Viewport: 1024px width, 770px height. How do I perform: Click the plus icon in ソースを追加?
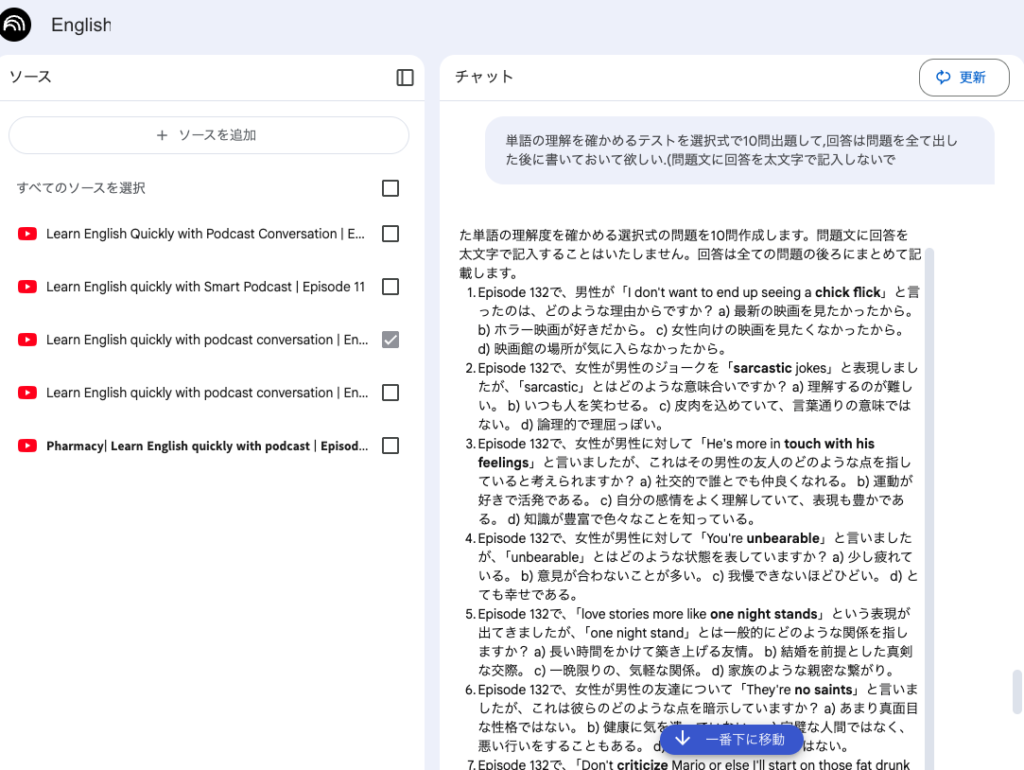[162, 135]
